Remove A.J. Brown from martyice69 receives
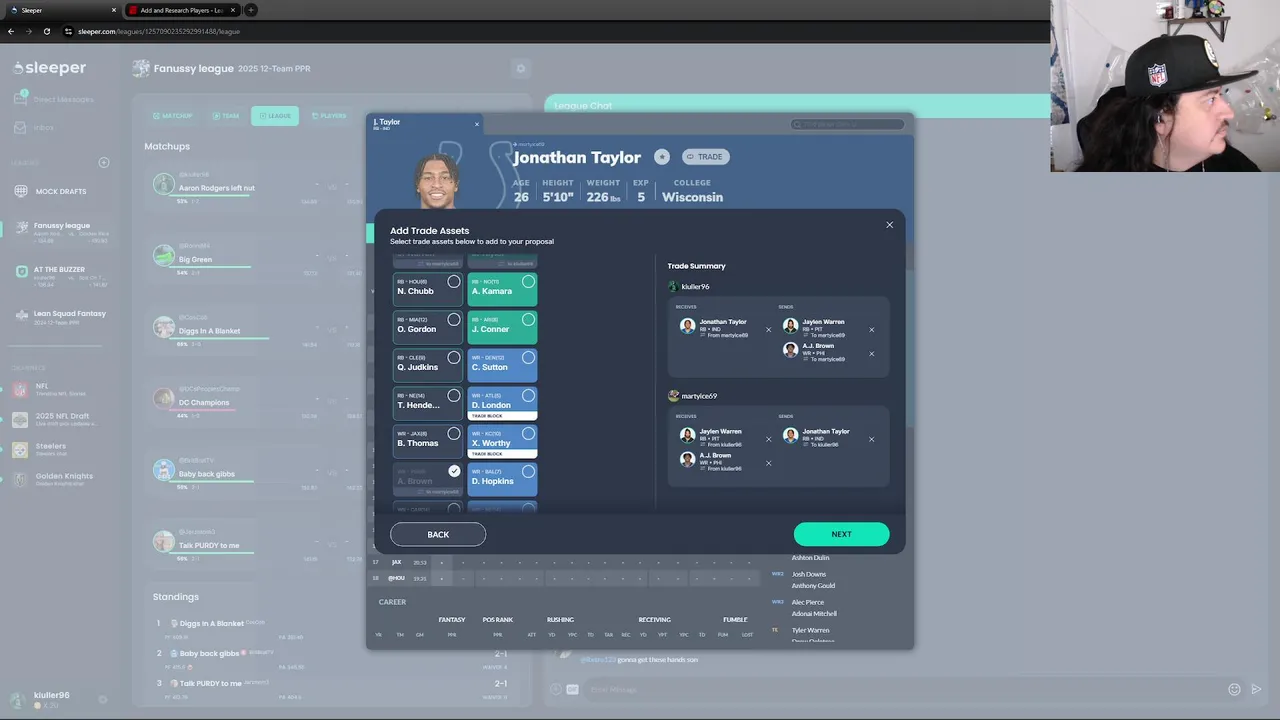 [768, 463]
